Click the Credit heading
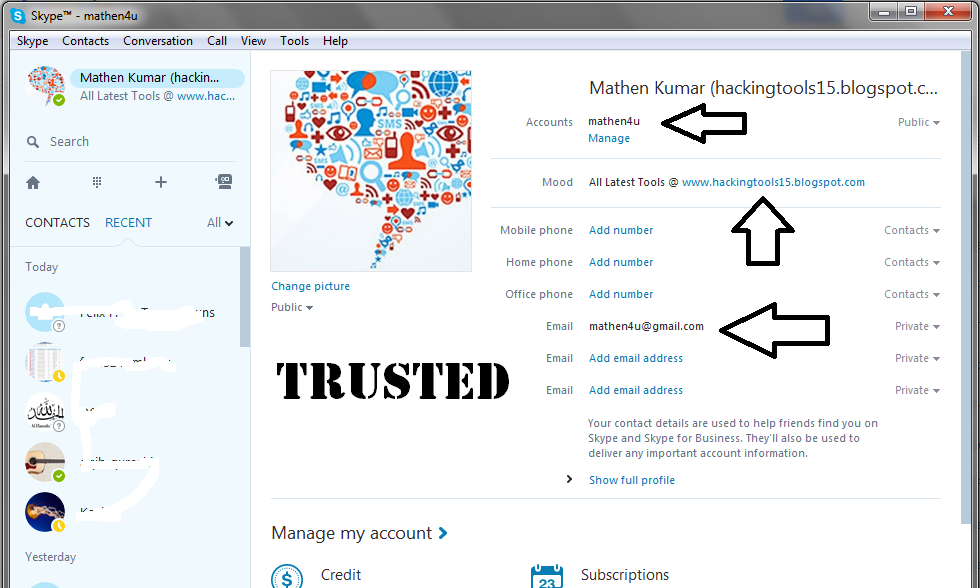The height and width of the screenshot is (588, 980). coord(341,574)
